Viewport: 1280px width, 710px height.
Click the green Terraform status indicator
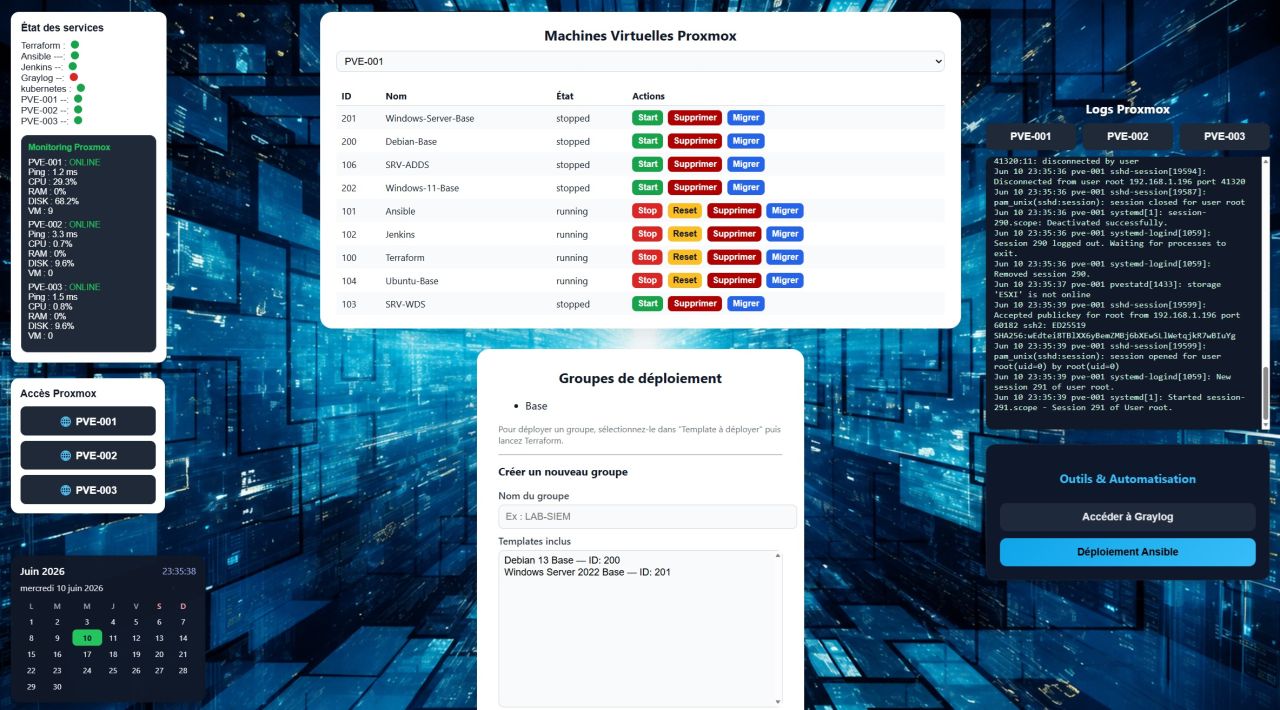tap(75, 45)
